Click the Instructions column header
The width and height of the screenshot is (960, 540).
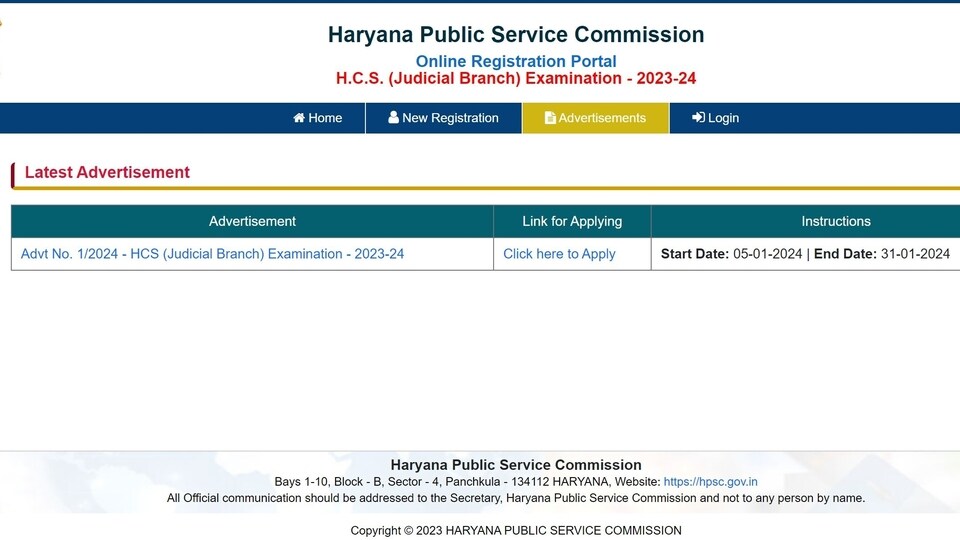pyautogui.click(x=836, y=221)
